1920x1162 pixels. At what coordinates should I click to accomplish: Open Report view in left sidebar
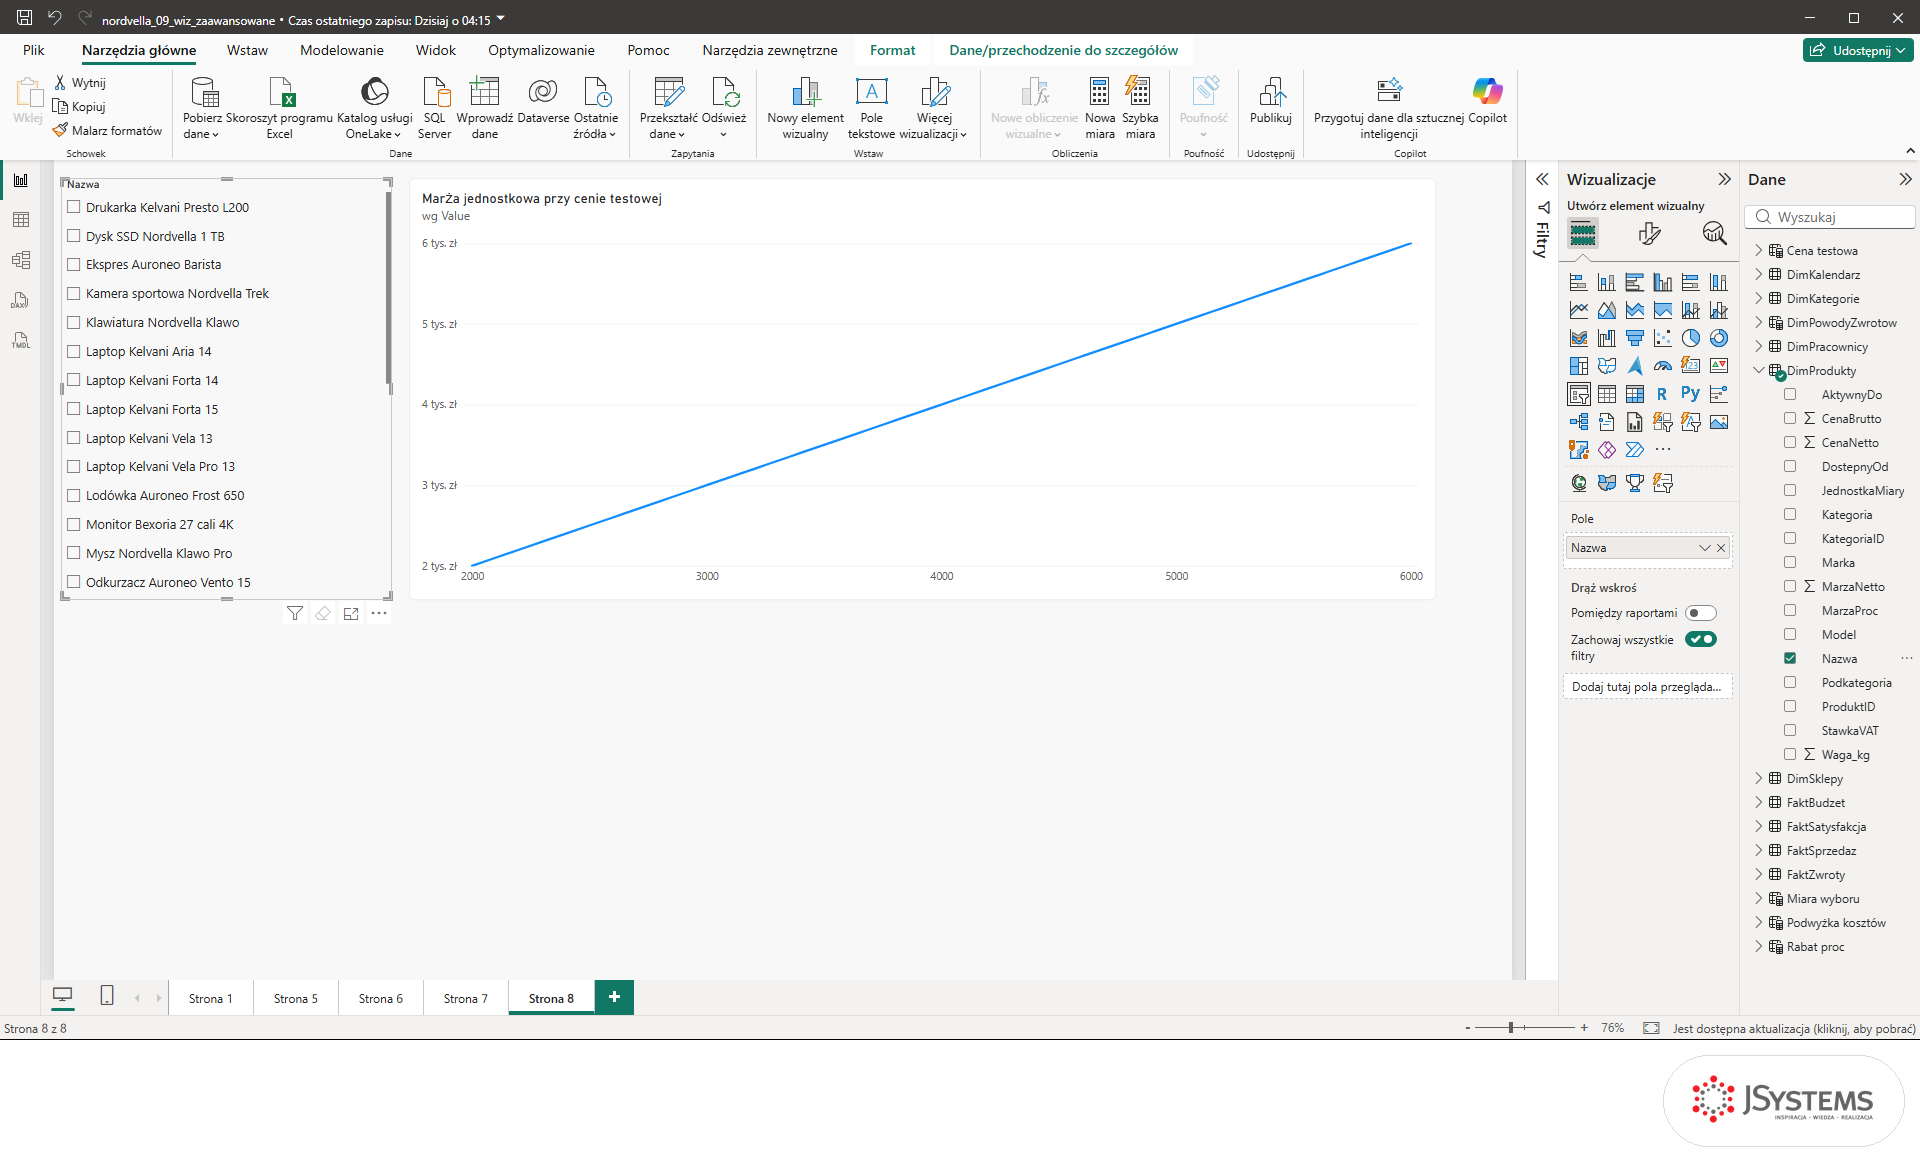[21, 180]
